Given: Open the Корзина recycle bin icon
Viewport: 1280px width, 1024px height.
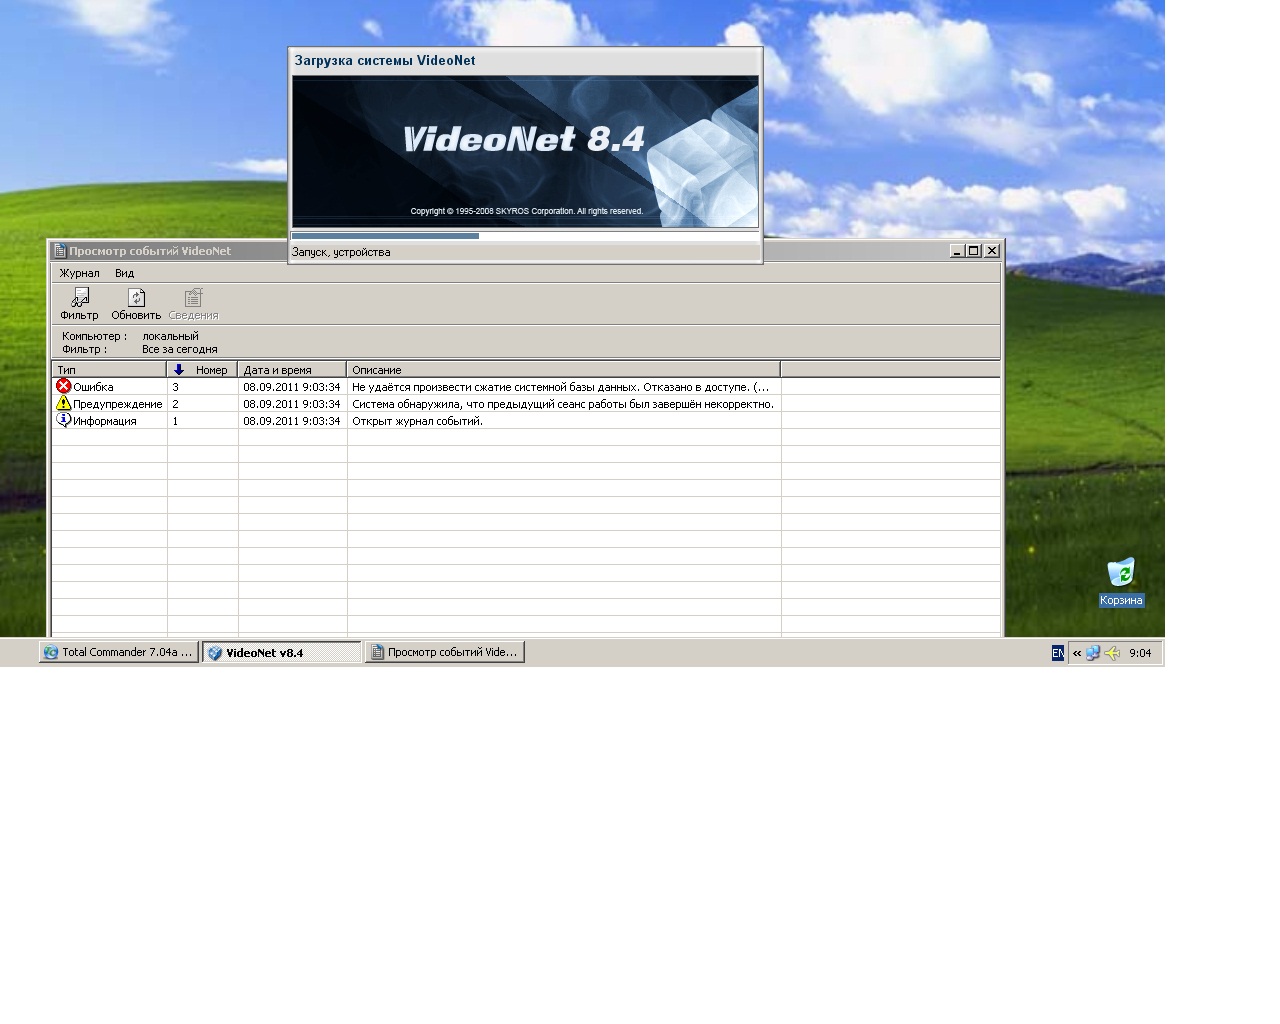Looking at the screenshot, I should pyautogui.click(x=1120, y=573).
